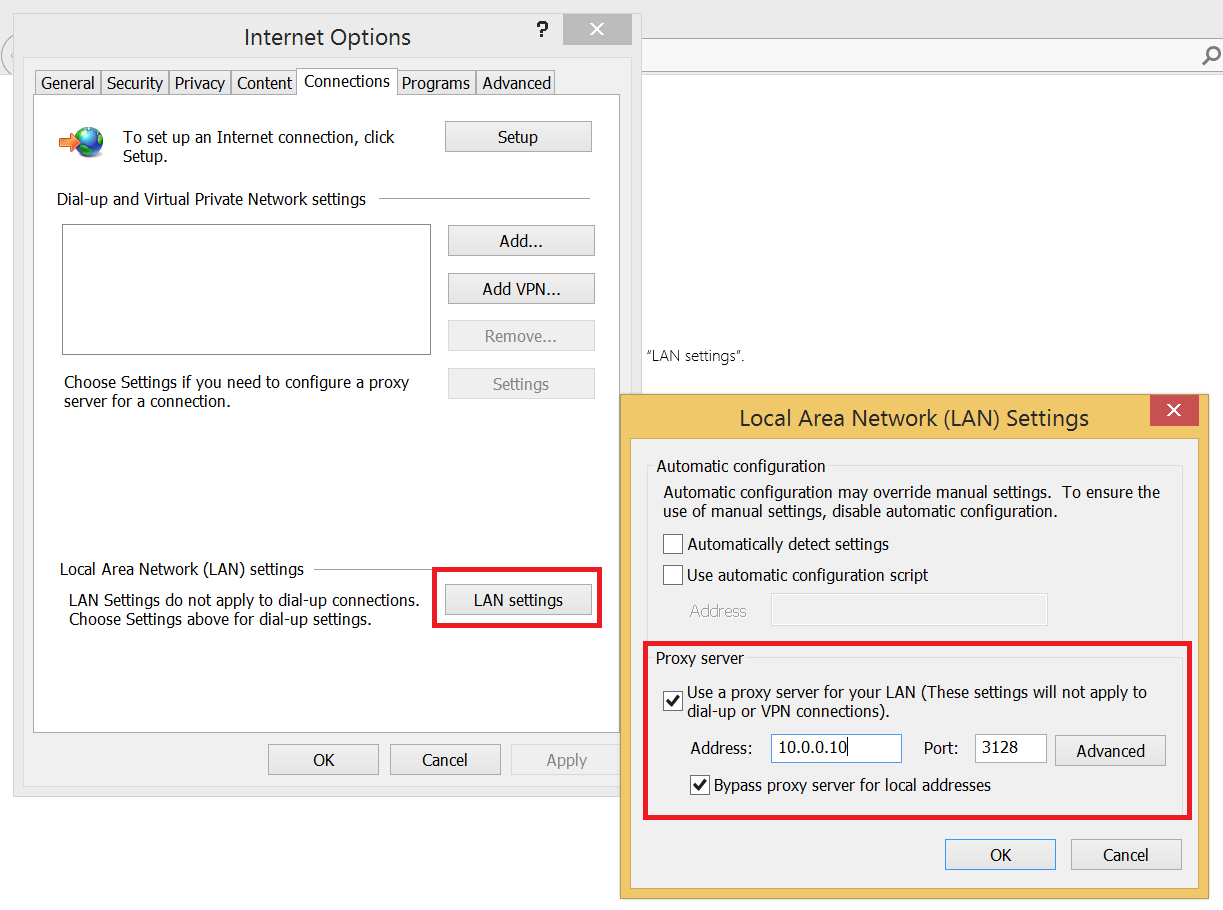Screen dimensions: 1223x910
Task: Switch to the Programs tab
Action: (436, 83)
